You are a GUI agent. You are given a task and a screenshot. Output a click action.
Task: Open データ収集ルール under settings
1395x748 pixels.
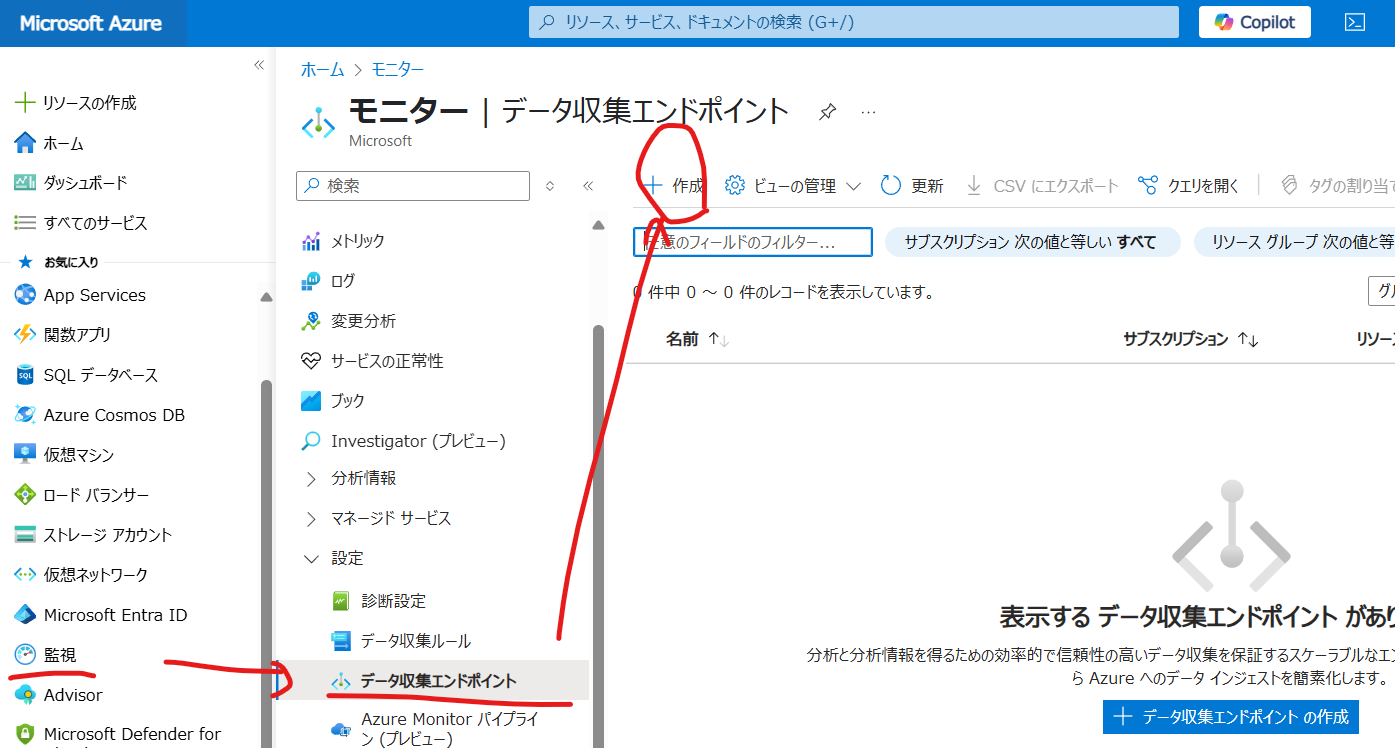click(401, 641)
